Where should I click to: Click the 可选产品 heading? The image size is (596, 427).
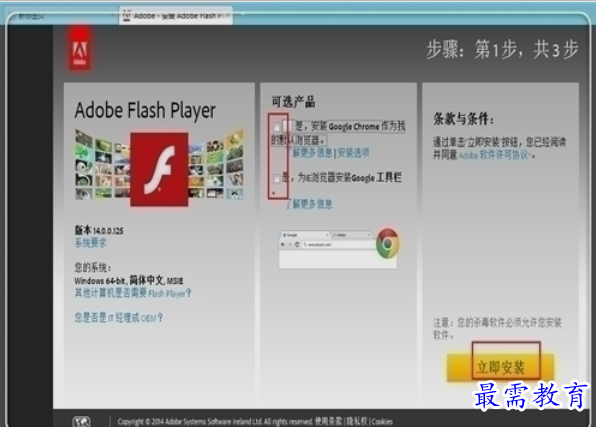coord(293,102)
